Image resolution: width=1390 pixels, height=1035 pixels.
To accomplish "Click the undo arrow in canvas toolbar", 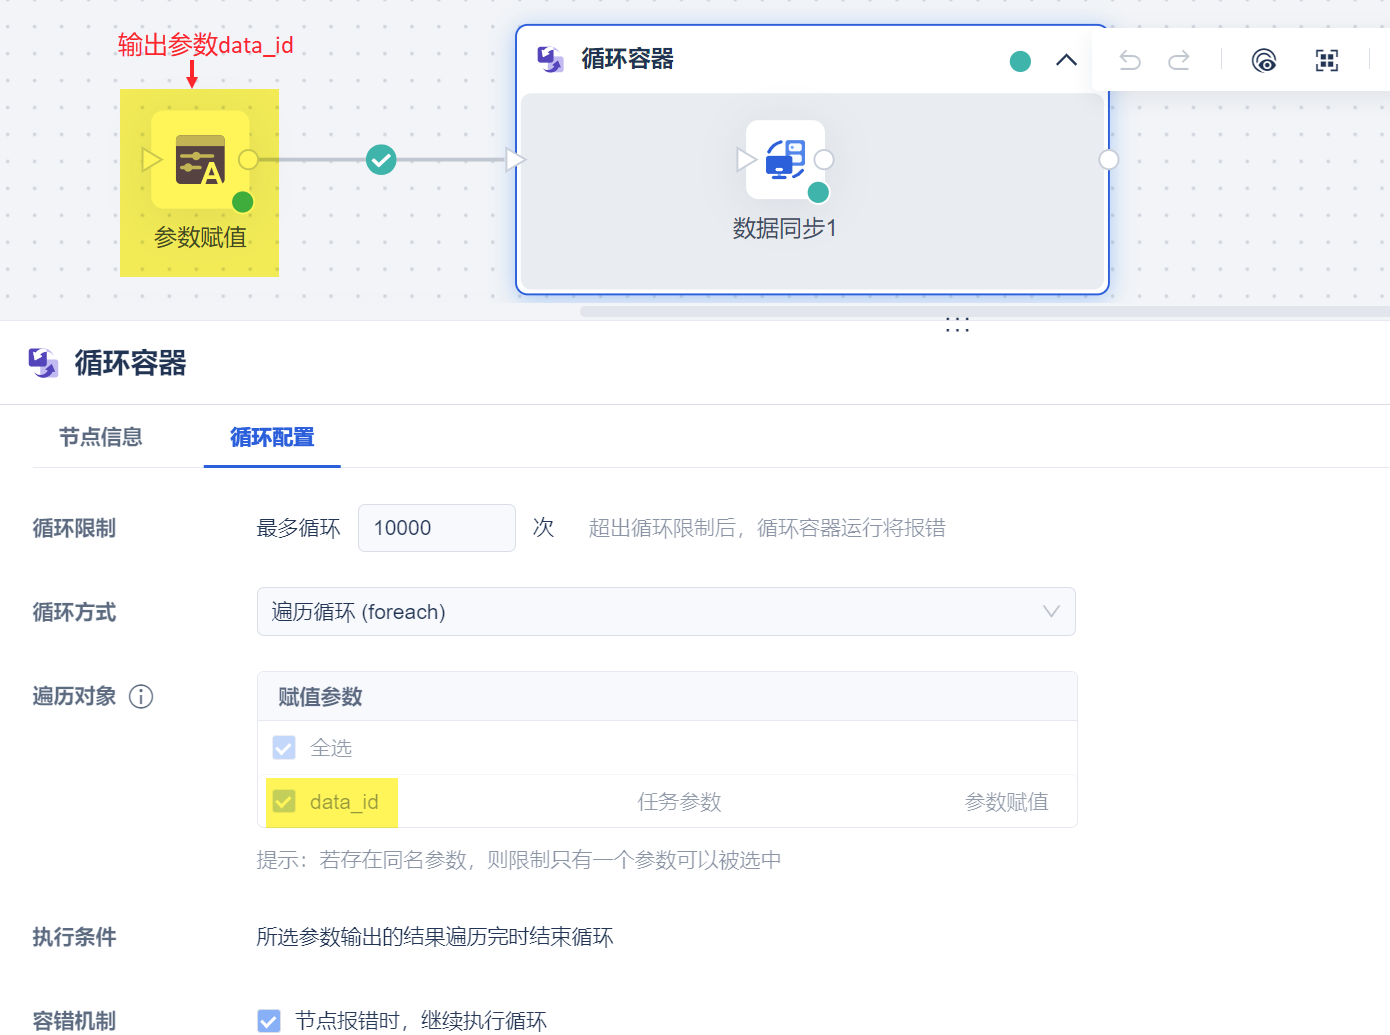I will (x=1130, y=61).
